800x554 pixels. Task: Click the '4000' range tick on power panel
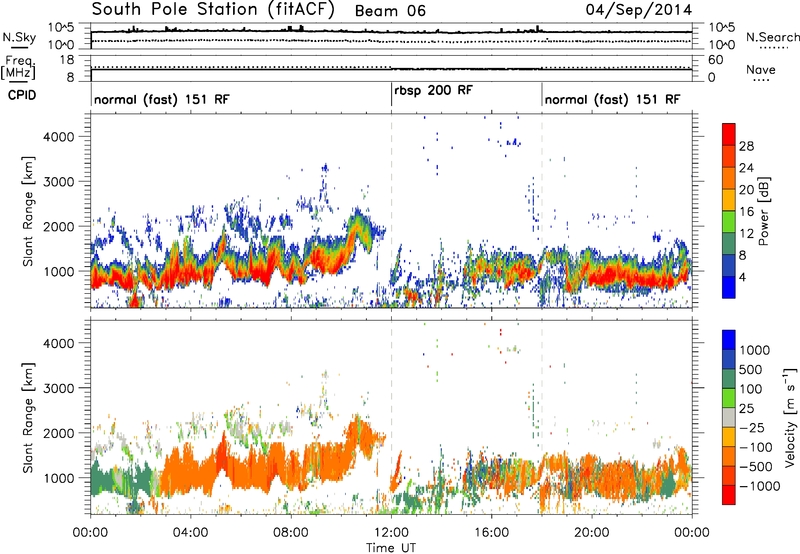pyautogui.click(x=58, y=137)
